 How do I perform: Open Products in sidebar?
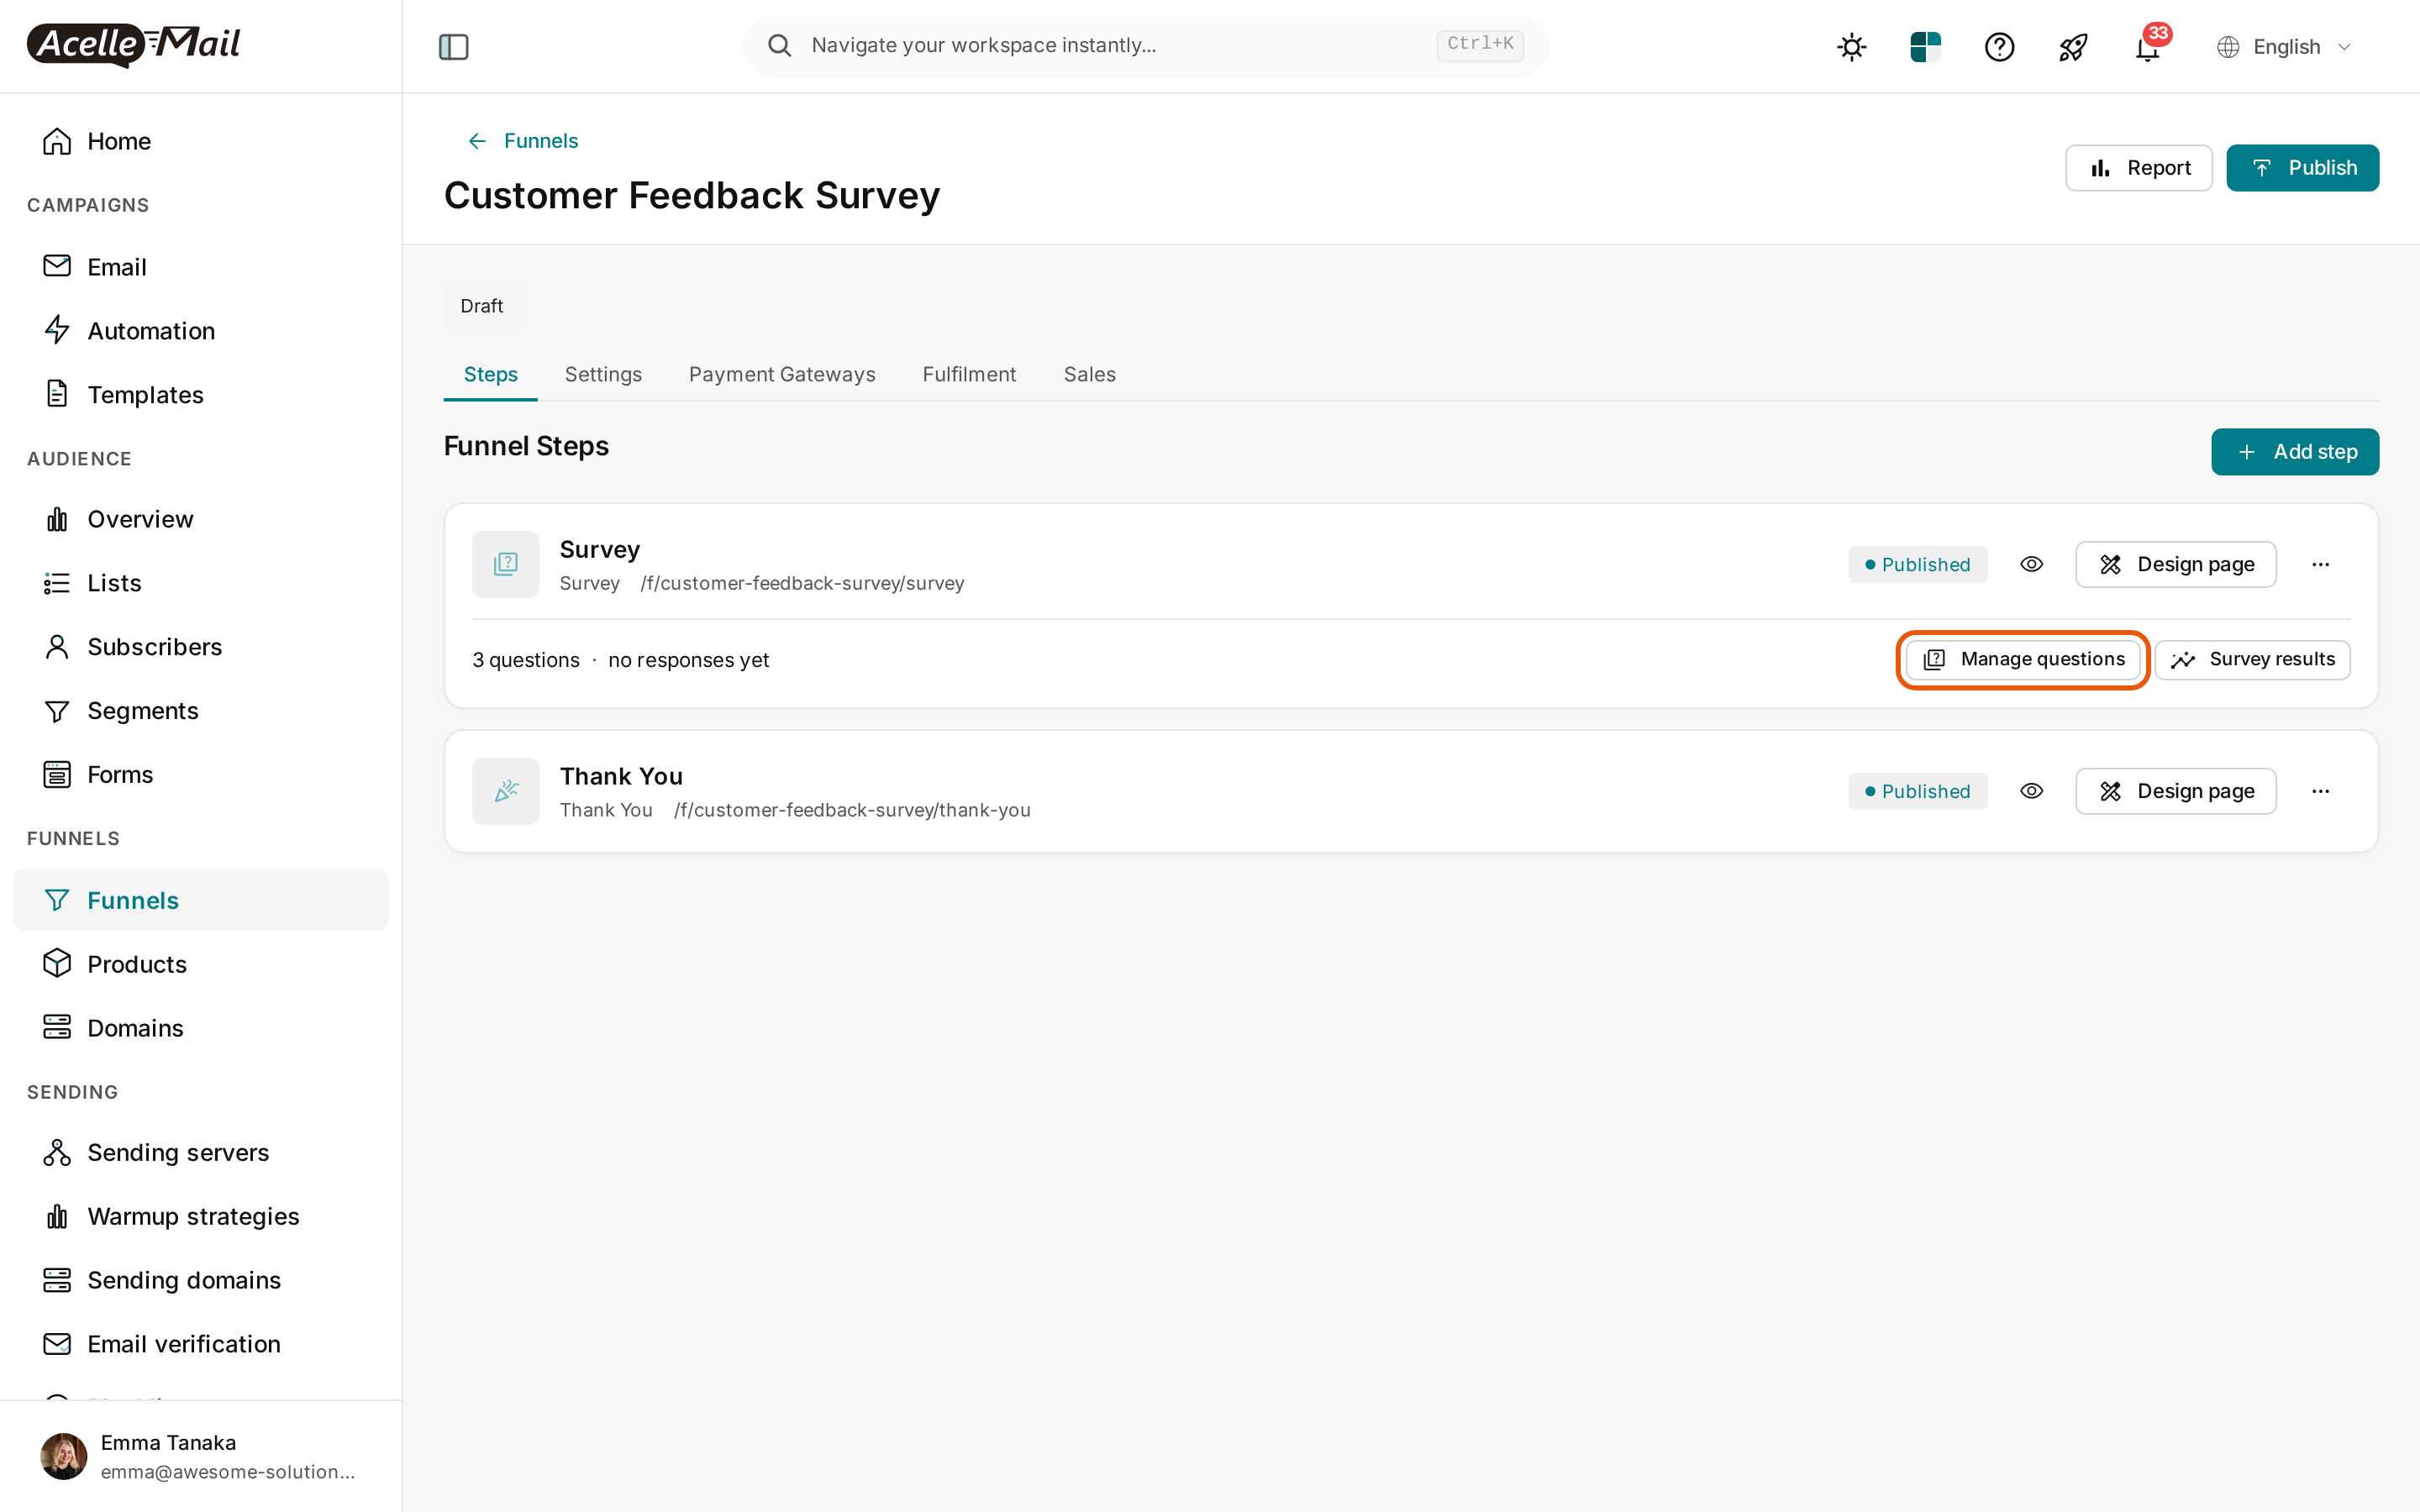pos(200,964)
